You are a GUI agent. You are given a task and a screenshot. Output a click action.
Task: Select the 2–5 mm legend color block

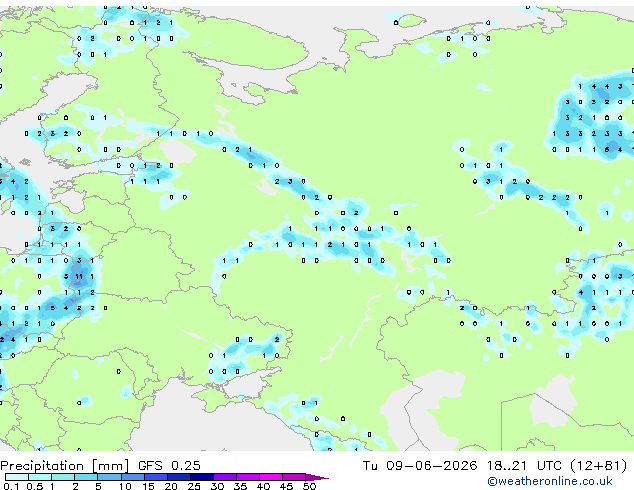pyautogui.click(x=86, y=477)
